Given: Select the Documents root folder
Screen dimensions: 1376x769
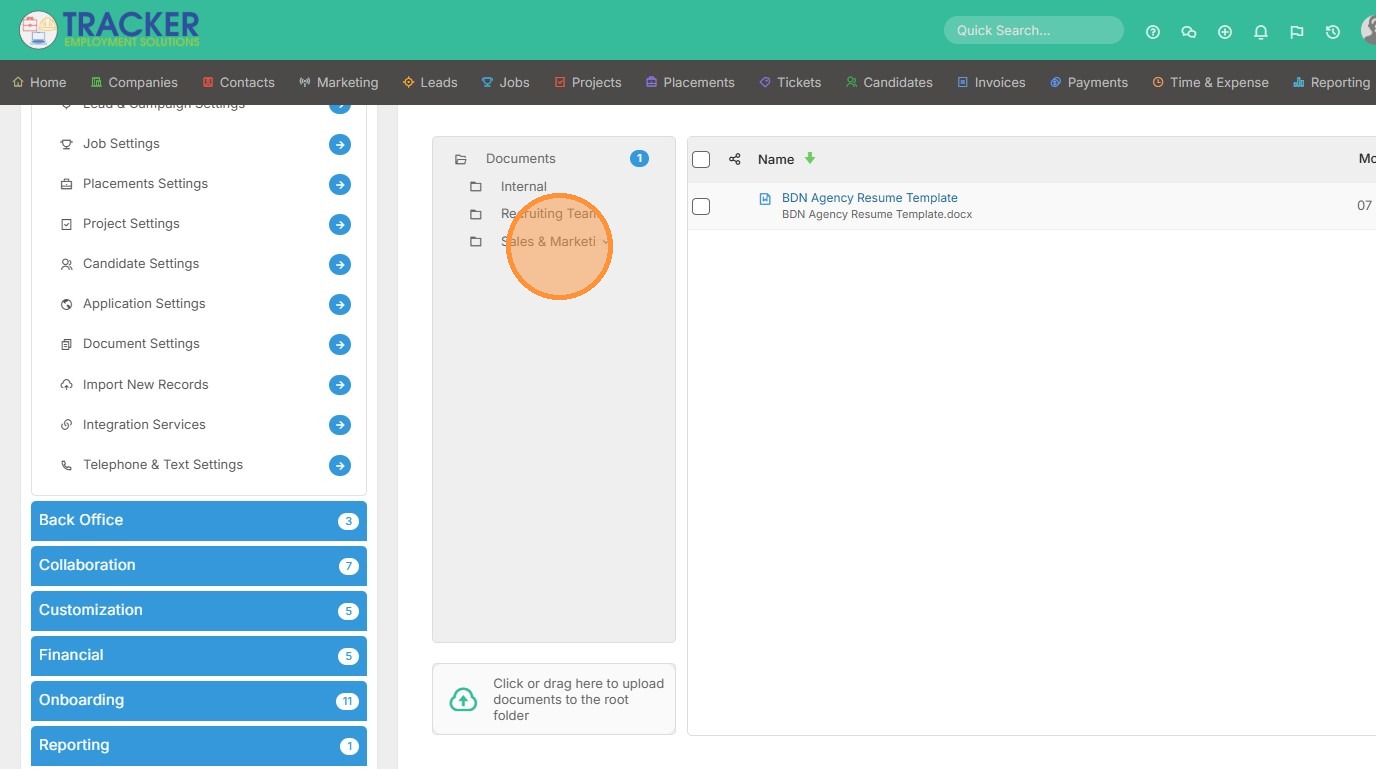Looking at the screenshot, I should click(x=520, y=159).
